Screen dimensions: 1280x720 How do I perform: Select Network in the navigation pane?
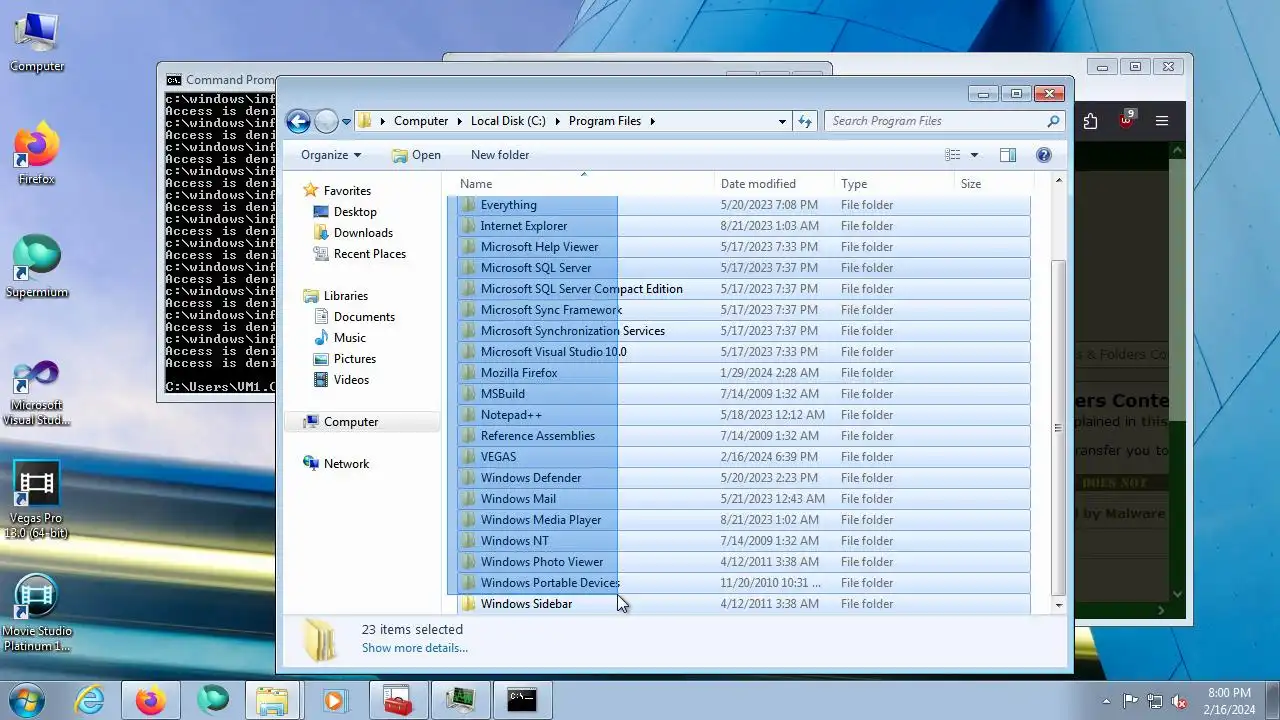pyautogui.click(x=346, y=464)
